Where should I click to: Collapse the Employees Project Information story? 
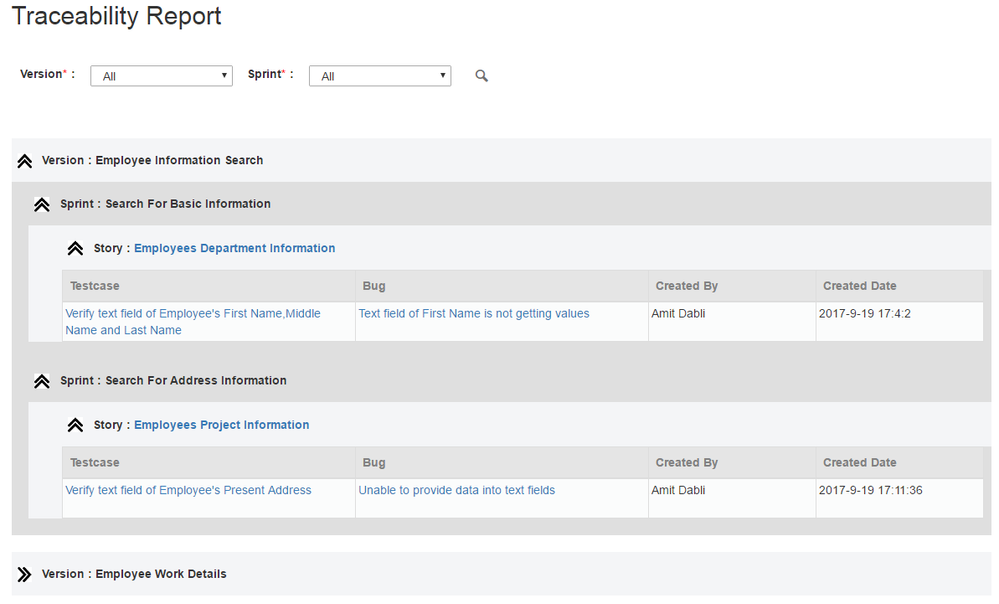click(75, 424)
